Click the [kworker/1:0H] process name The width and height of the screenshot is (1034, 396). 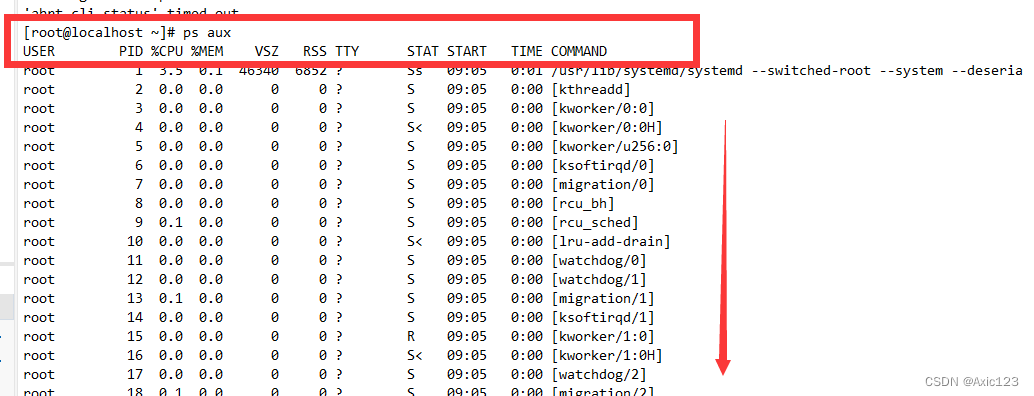point(607,356)
